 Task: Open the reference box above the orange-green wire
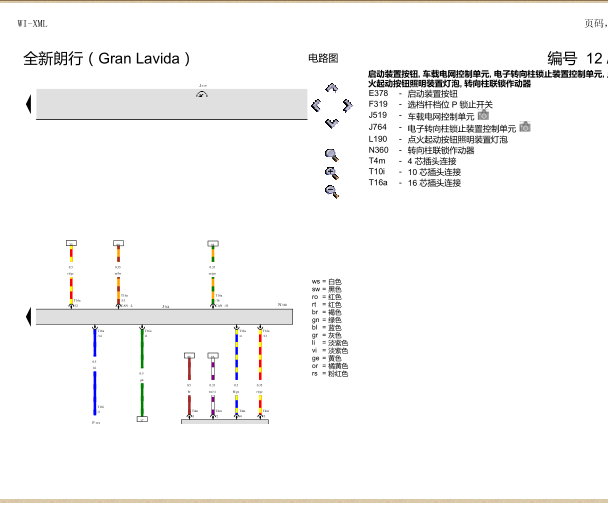coord(213,243)
